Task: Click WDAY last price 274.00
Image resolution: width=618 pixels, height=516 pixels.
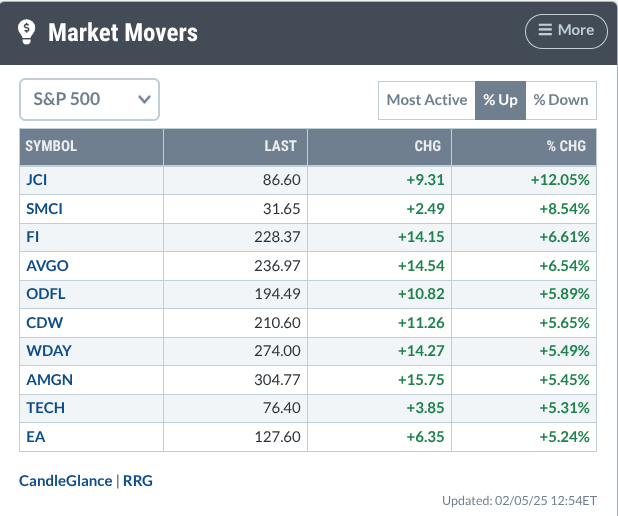Action: pos(277,351)
